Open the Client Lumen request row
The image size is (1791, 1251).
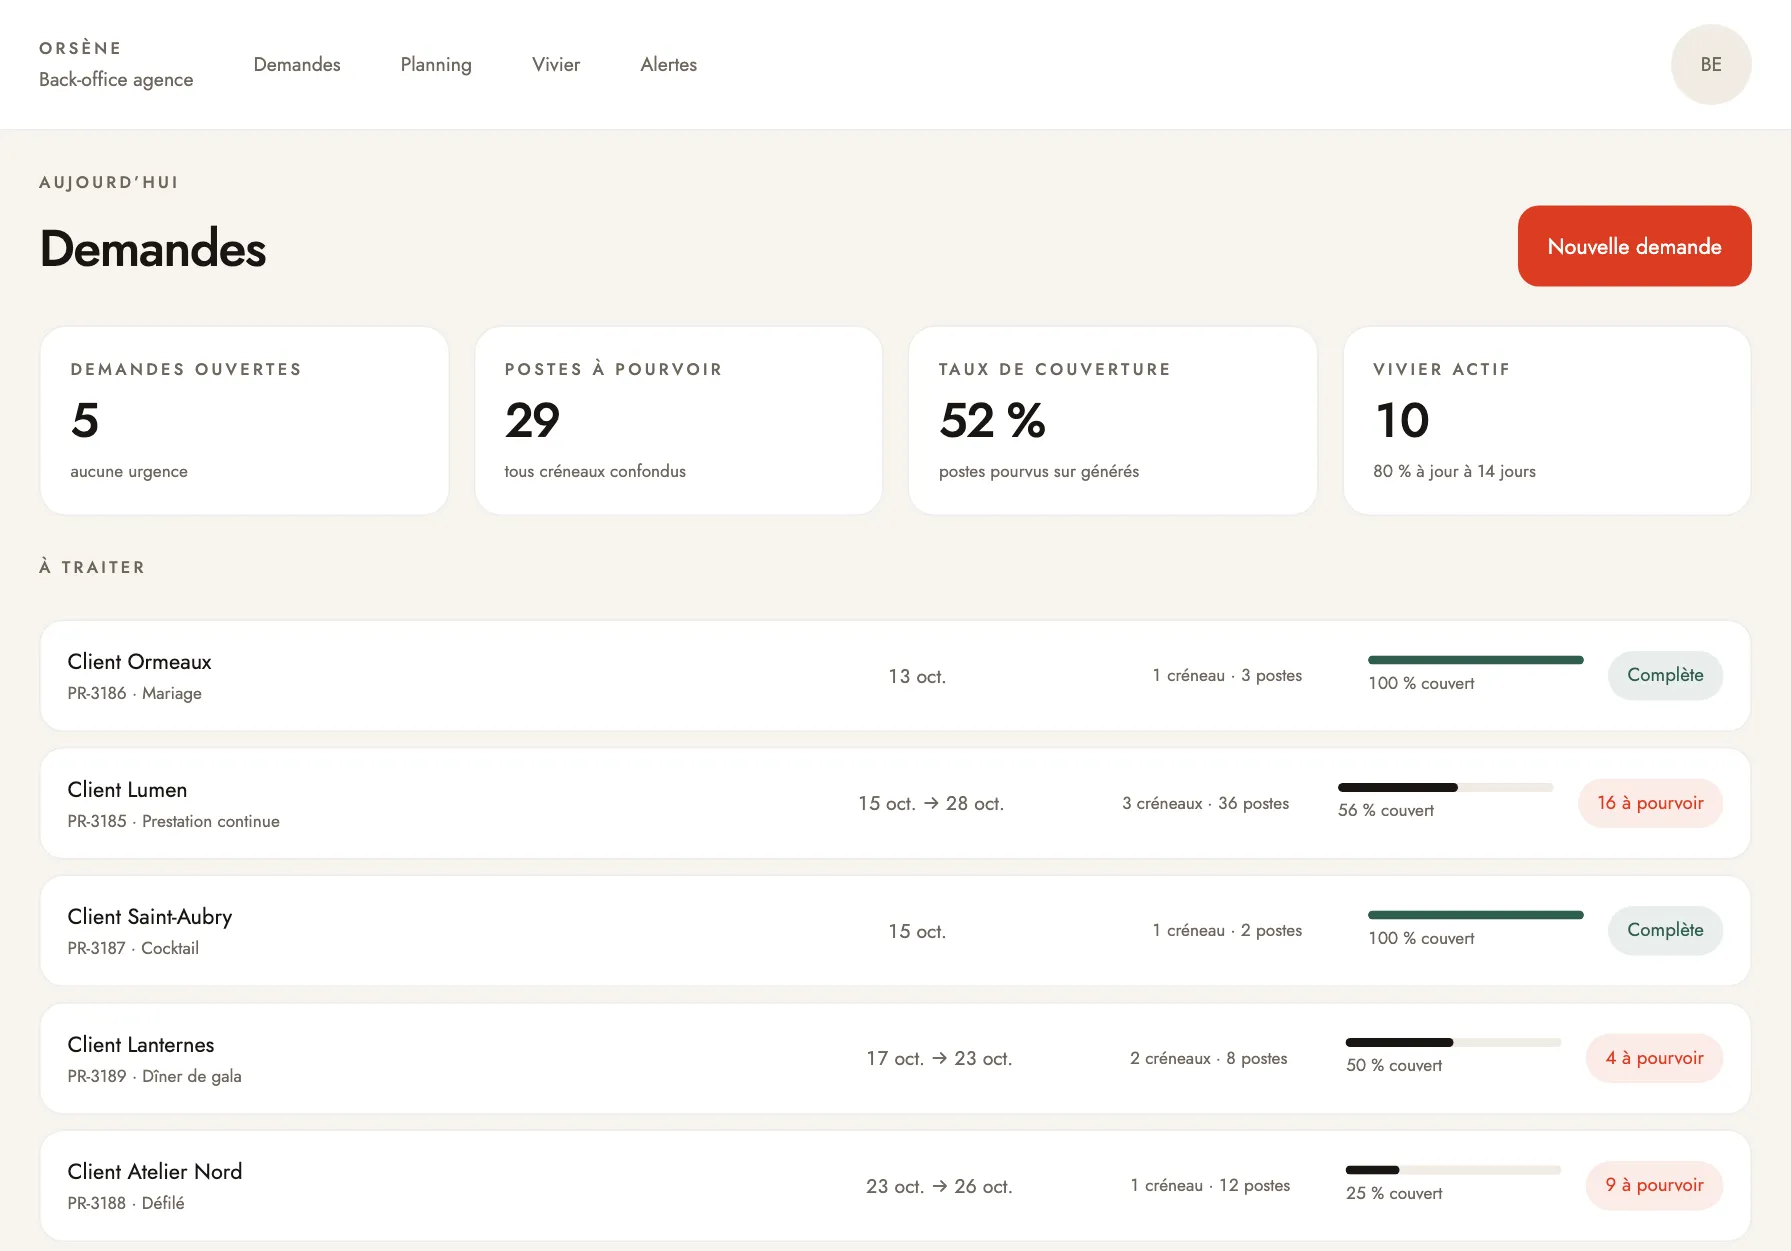[x=895, y=803]
